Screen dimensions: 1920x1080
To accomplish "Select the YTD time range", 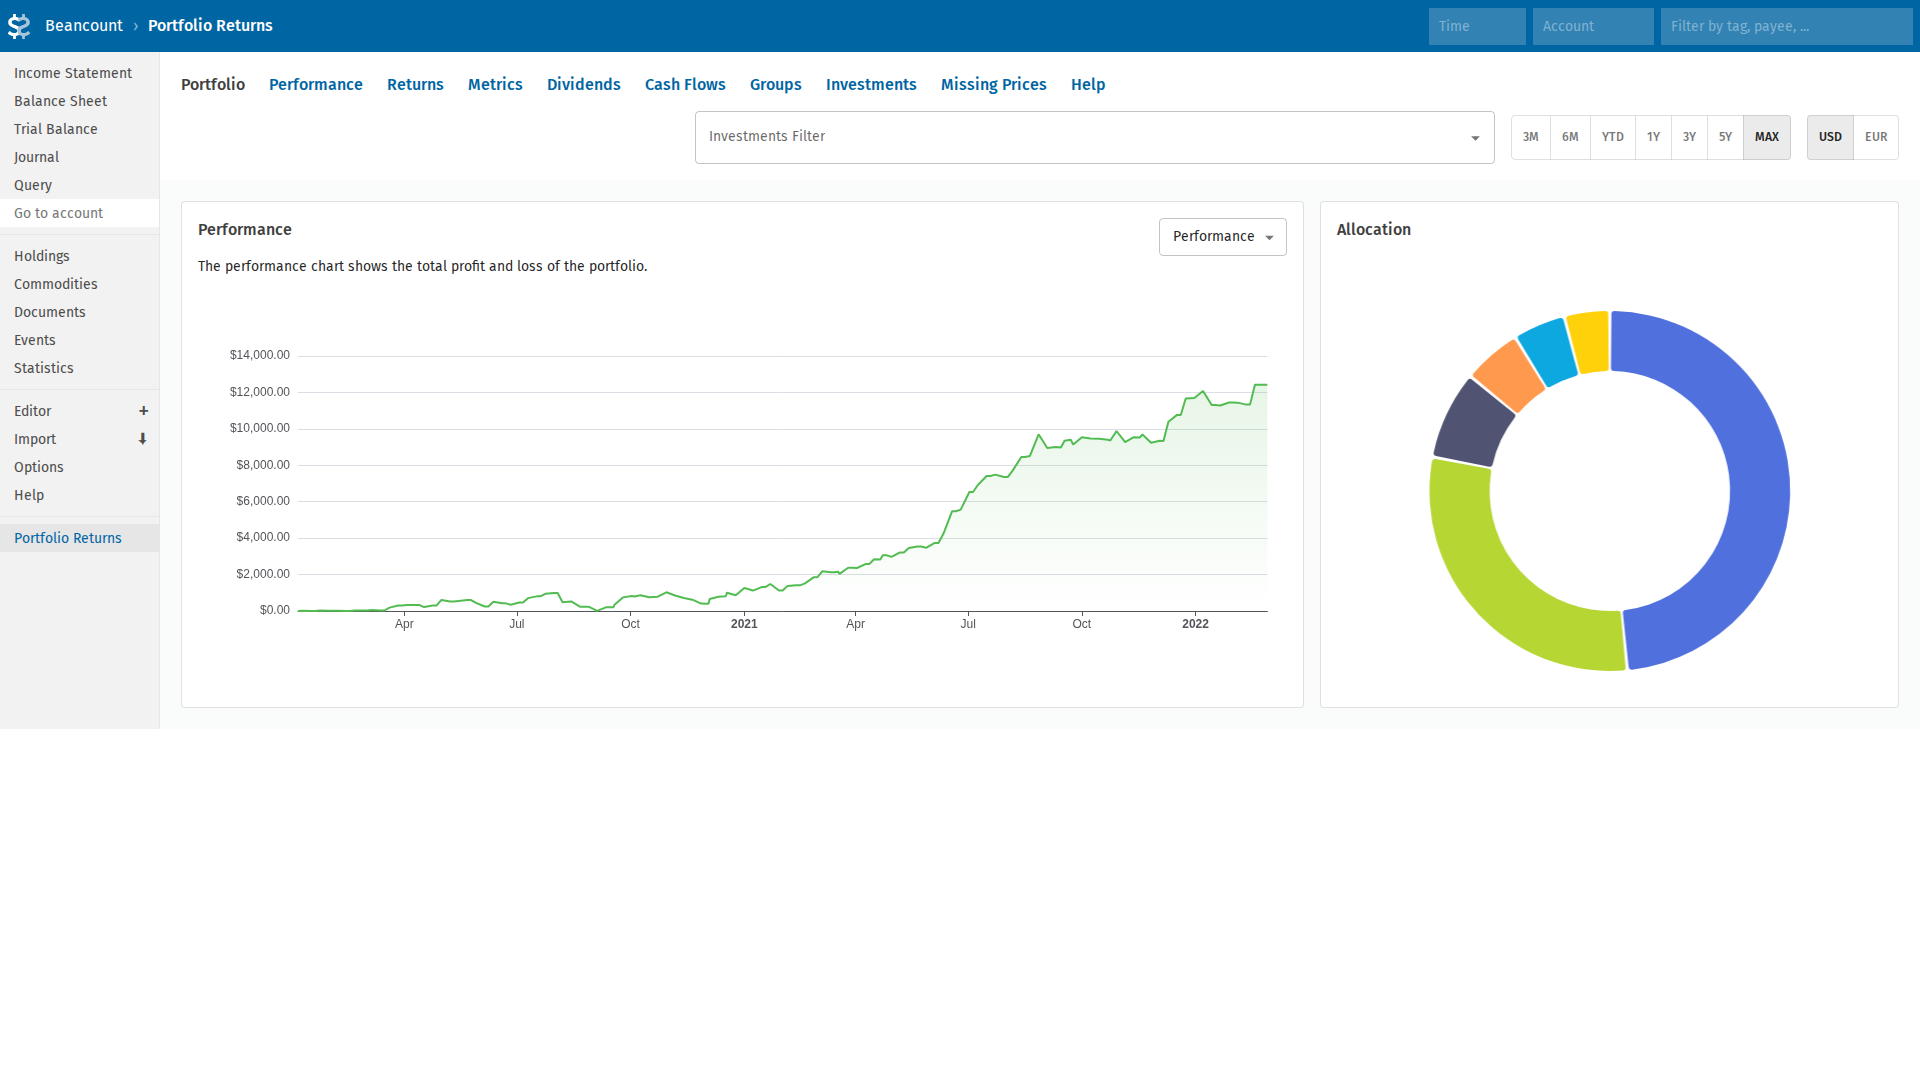I will pos(1612,137).
